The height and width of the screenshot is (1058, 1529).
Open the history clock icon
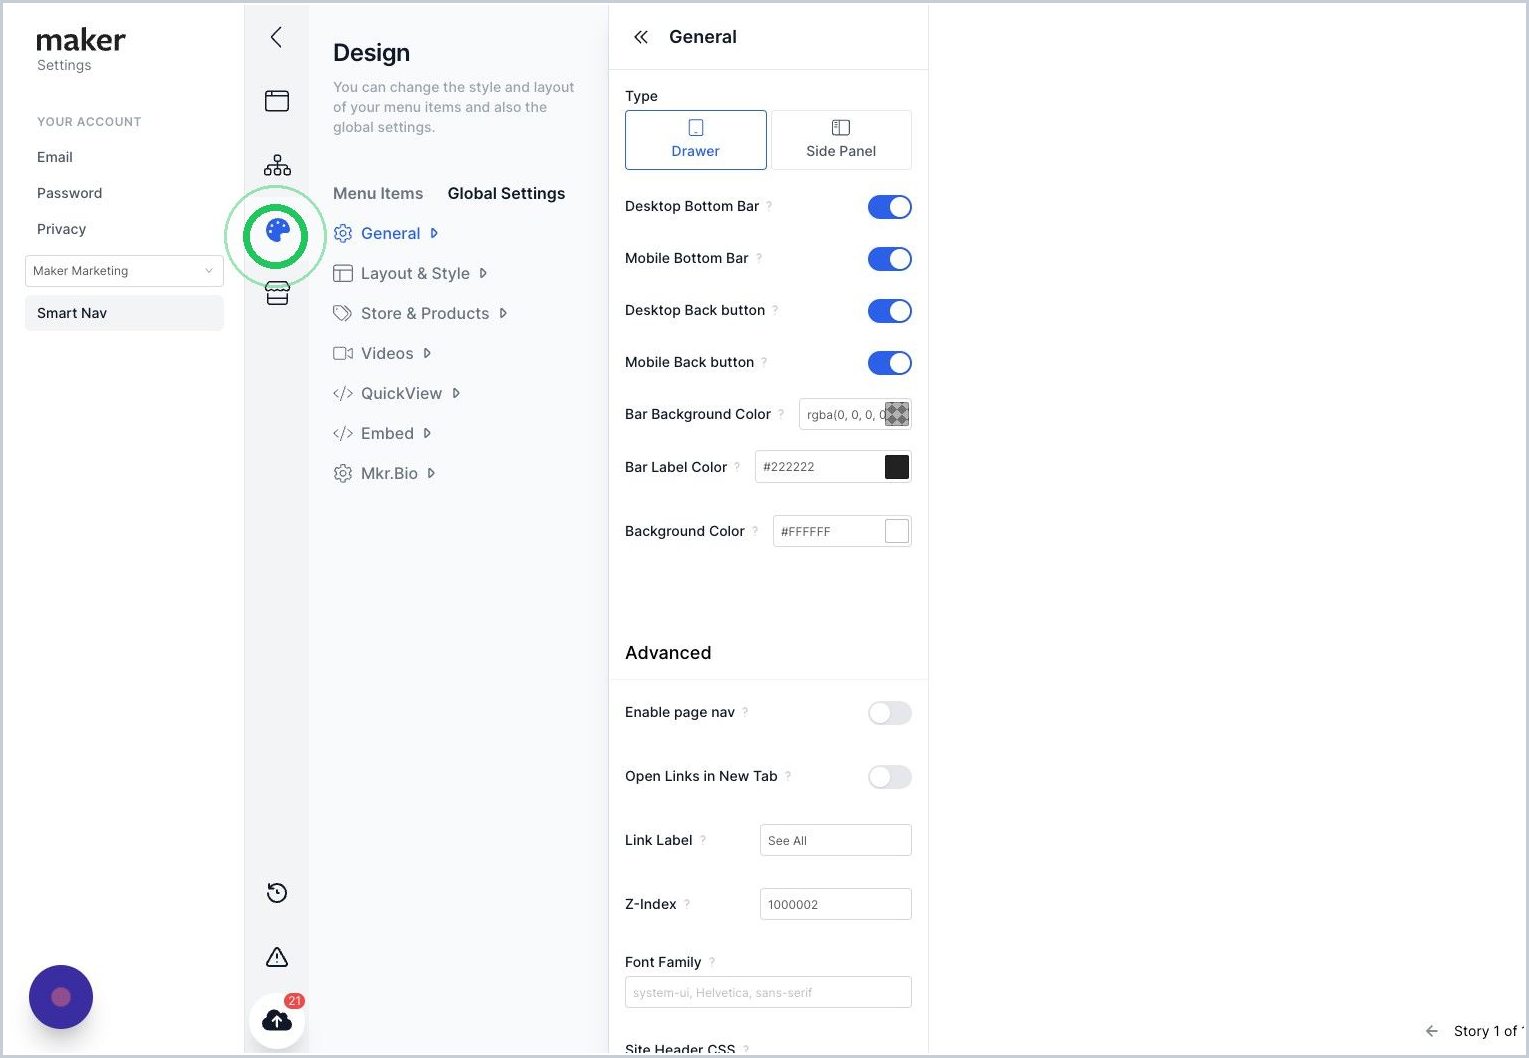(277, 893)
